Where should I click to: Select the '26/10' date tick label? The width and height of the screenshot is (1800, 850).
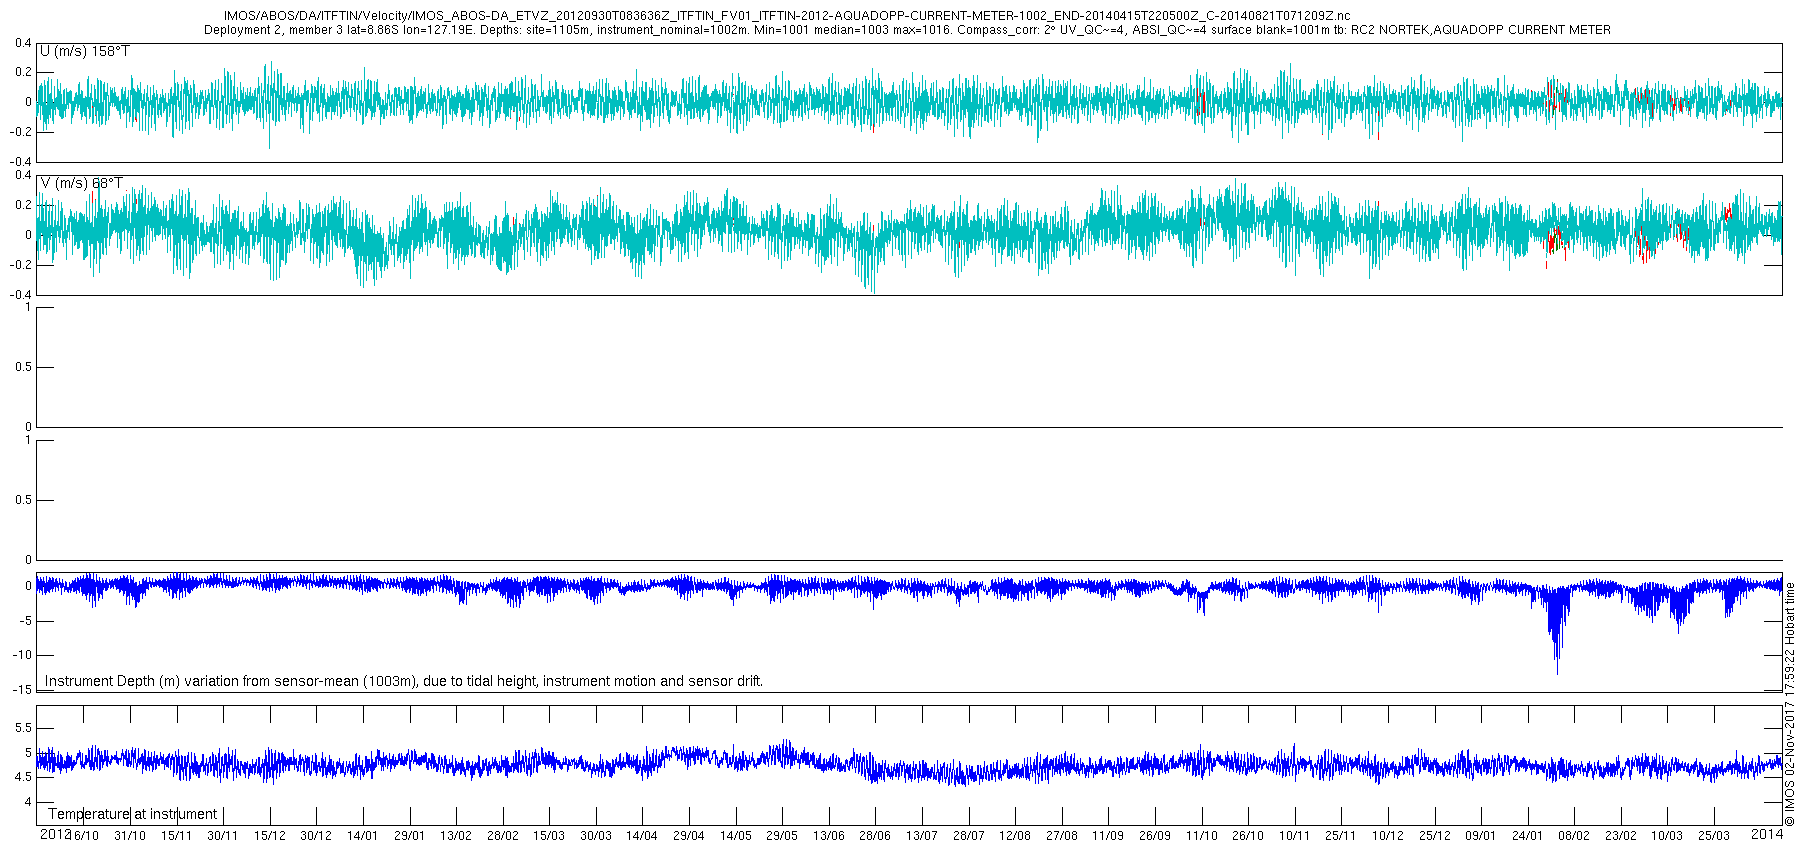[1247, 836]
